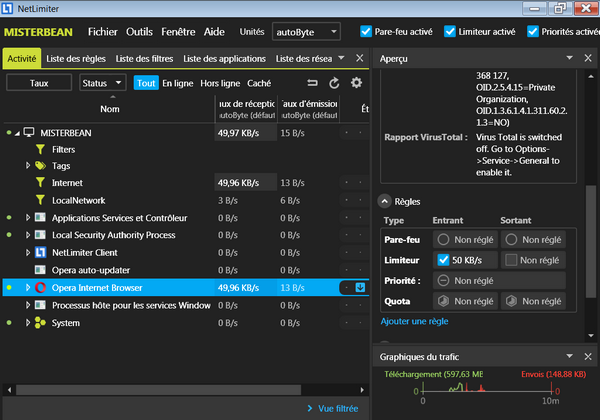Switch to Liste des applications tab
Viewport: 600px width, 420px height.
224,59
